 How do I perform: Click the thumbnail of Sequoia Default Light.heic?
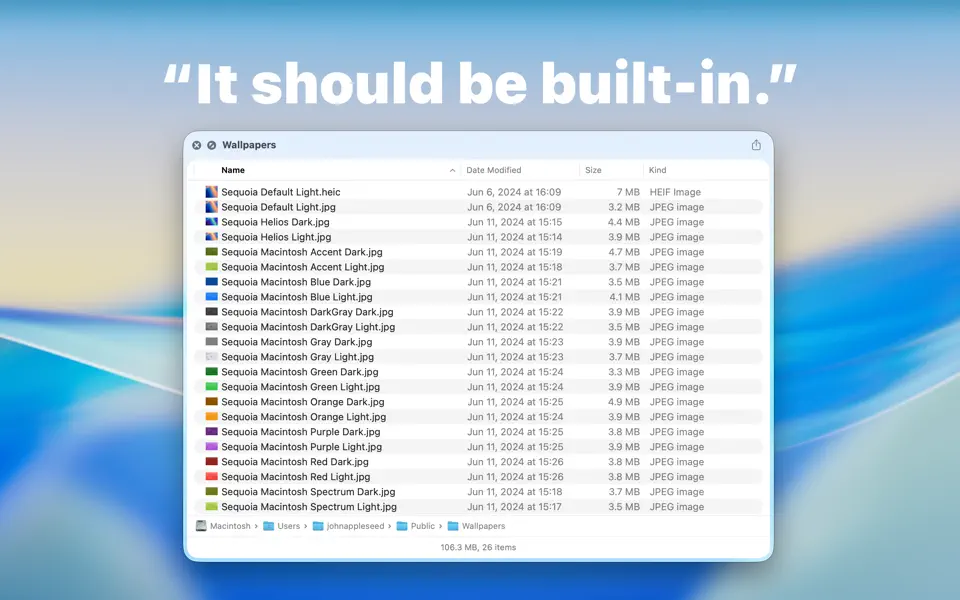[x=210, y=191]
